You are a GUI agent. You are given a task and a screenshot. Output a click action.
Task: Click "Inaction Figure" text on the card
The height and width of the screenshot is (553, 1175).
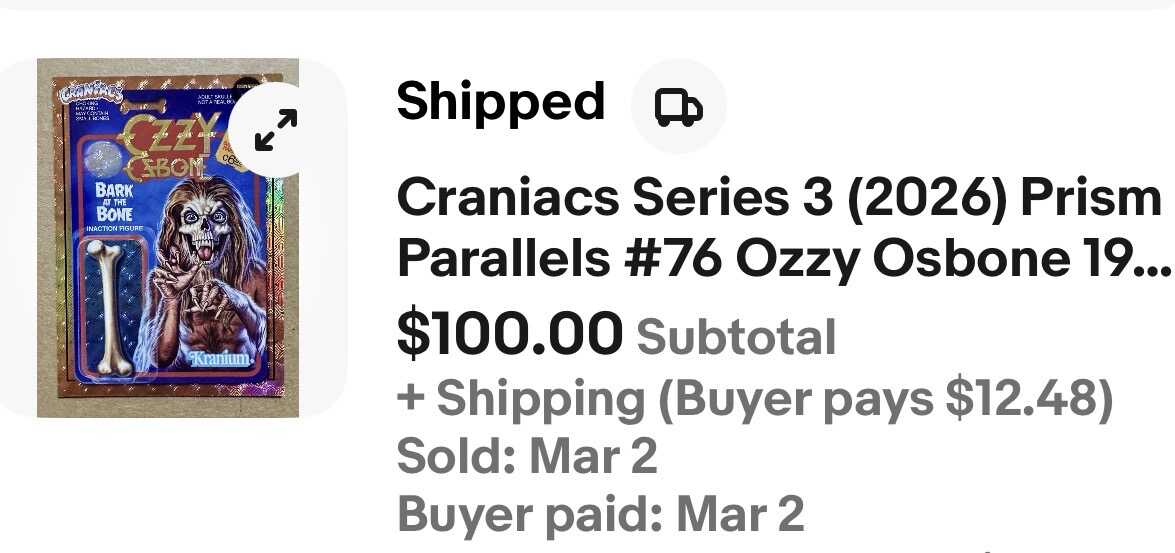coord(115,228)
